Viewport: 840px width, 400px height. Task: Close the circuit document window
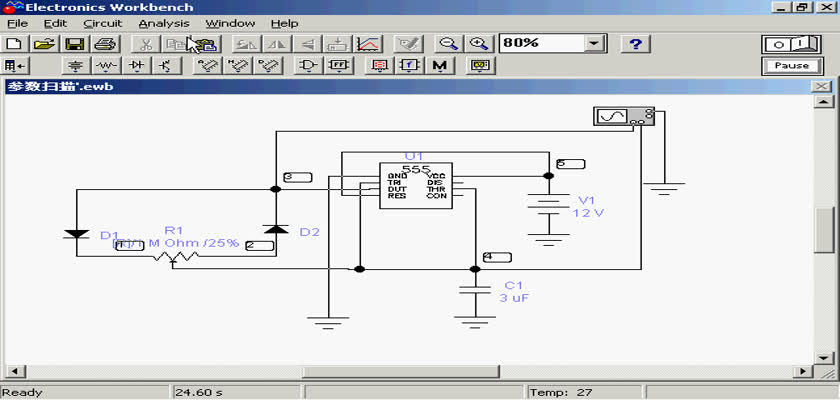tap(821, 86)
